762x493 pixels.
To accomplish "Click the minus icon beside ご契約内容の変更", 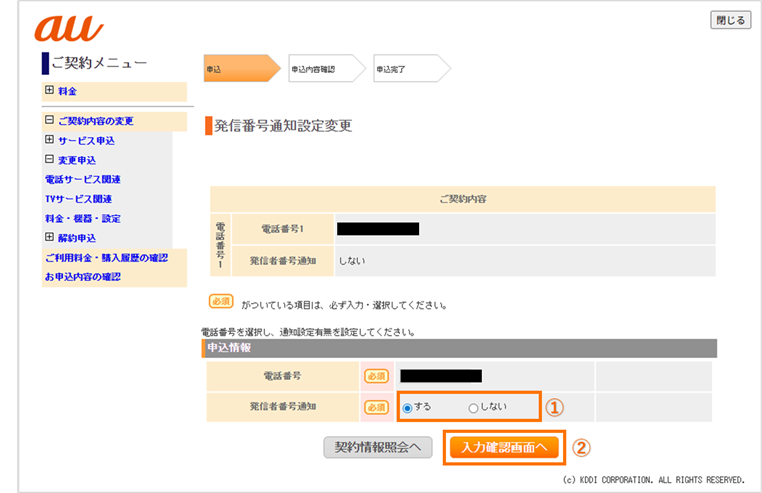I will point(49,121).
